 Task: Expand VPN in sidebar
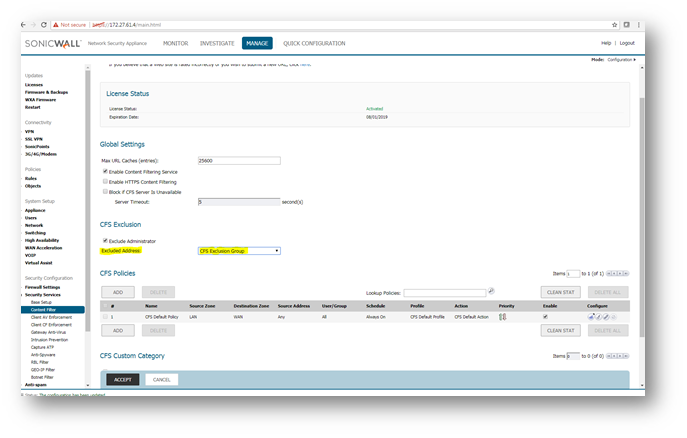click(29, 131)
